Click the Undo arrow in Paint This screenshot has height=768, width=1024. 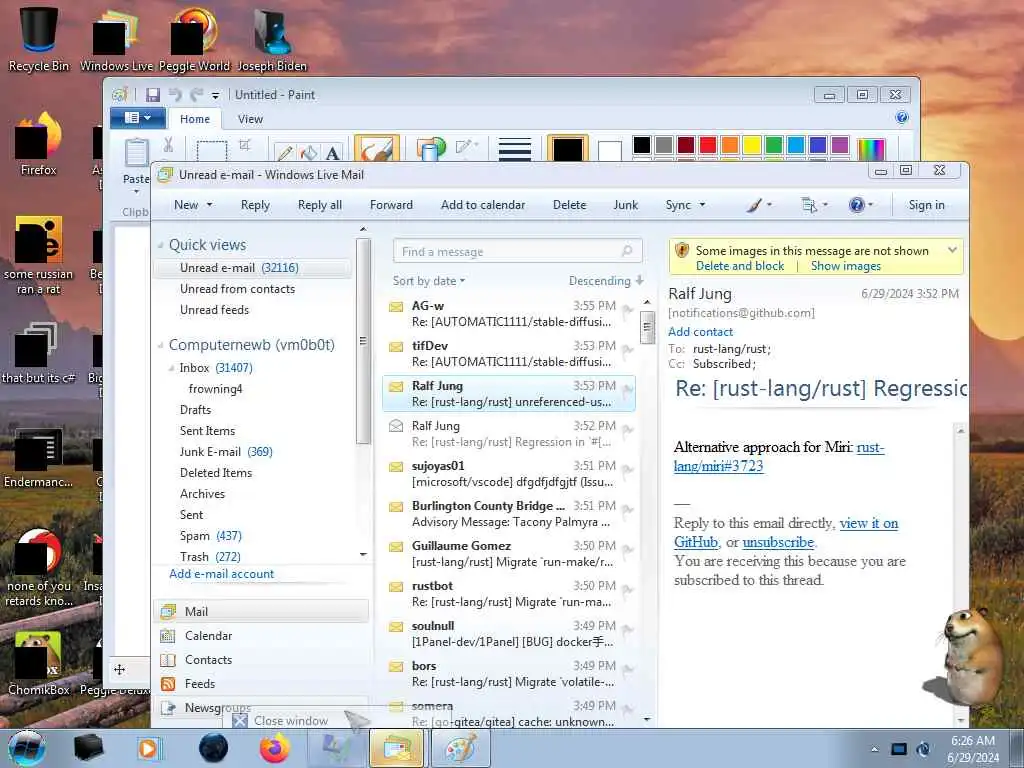175,95
